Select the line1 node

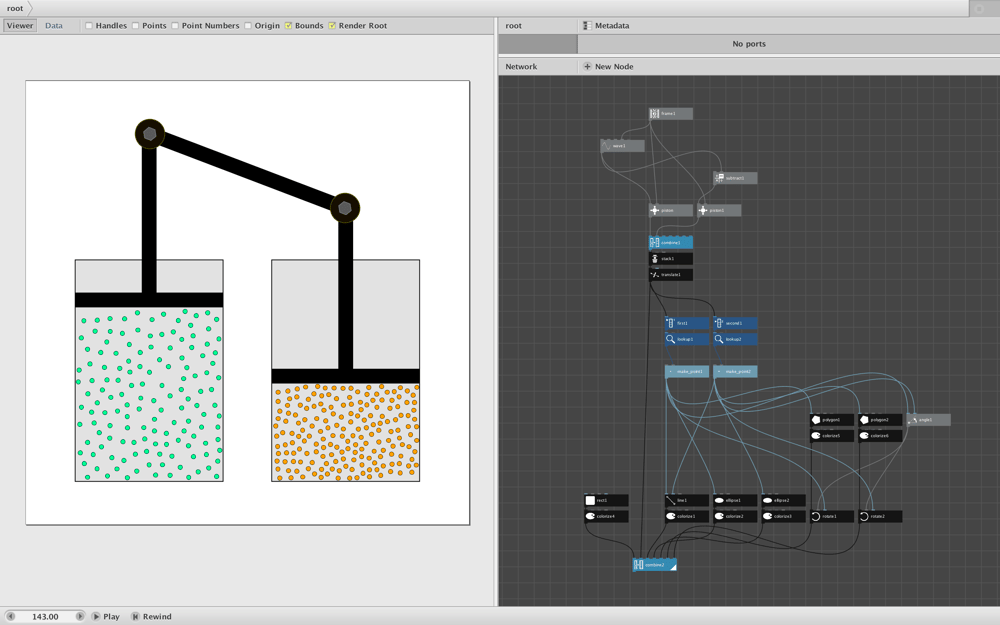coord(687,501)
